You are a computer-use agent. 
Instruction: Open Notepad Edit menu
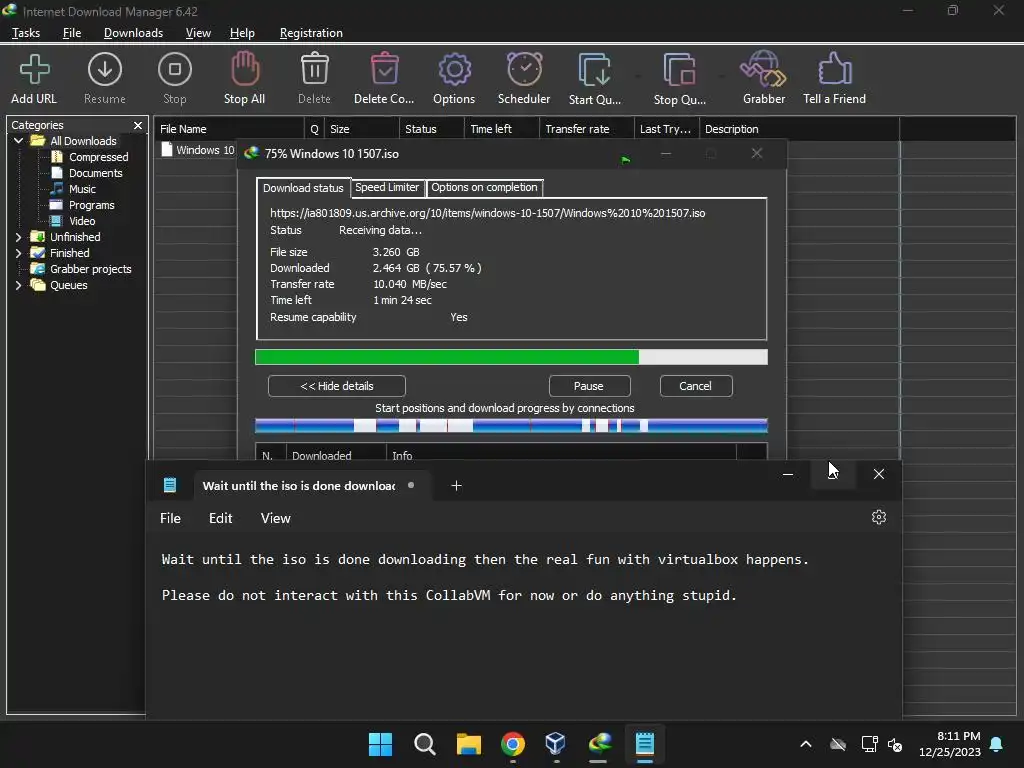point(221,518)
